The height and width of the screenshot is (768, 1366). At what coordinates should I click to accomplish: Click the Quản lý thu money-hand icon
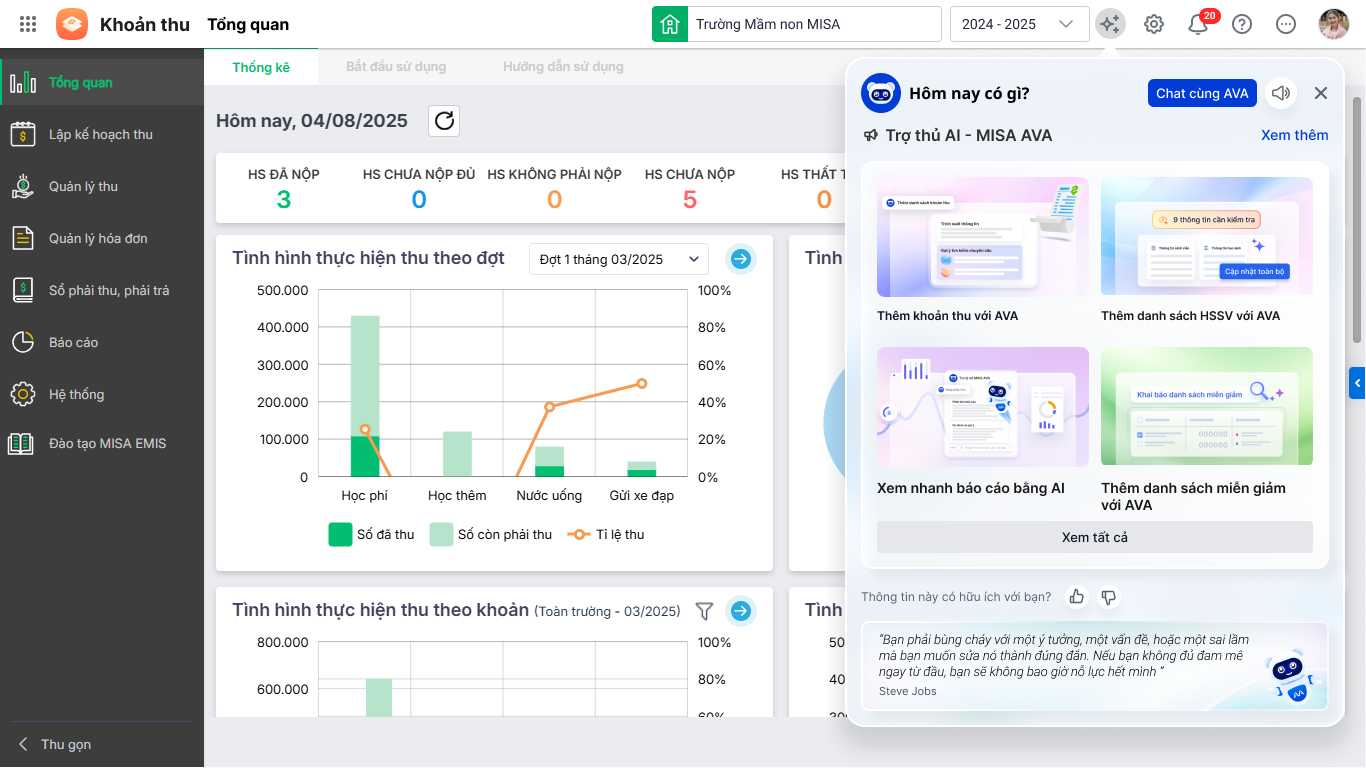23,186
